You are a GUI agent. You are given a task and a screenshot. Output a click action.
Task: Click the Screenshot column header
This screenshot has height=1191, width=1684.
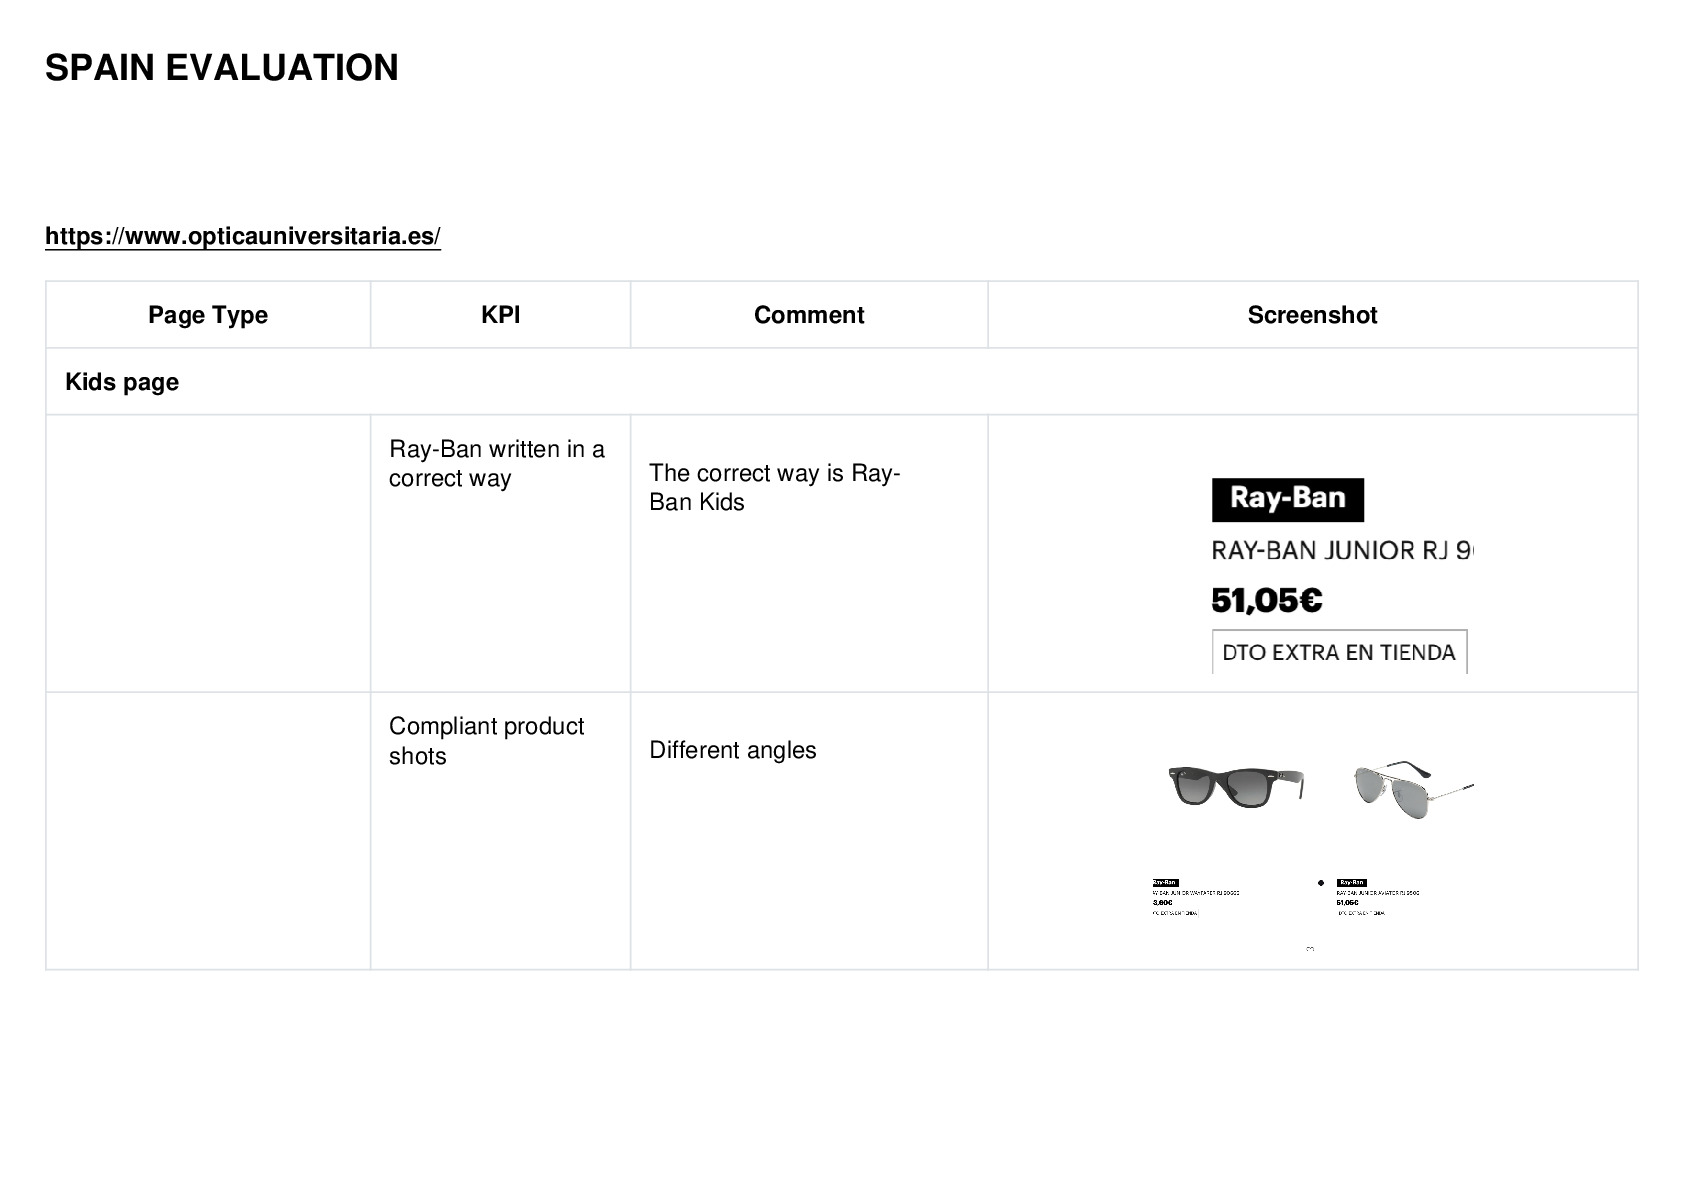coord(1313,315)
